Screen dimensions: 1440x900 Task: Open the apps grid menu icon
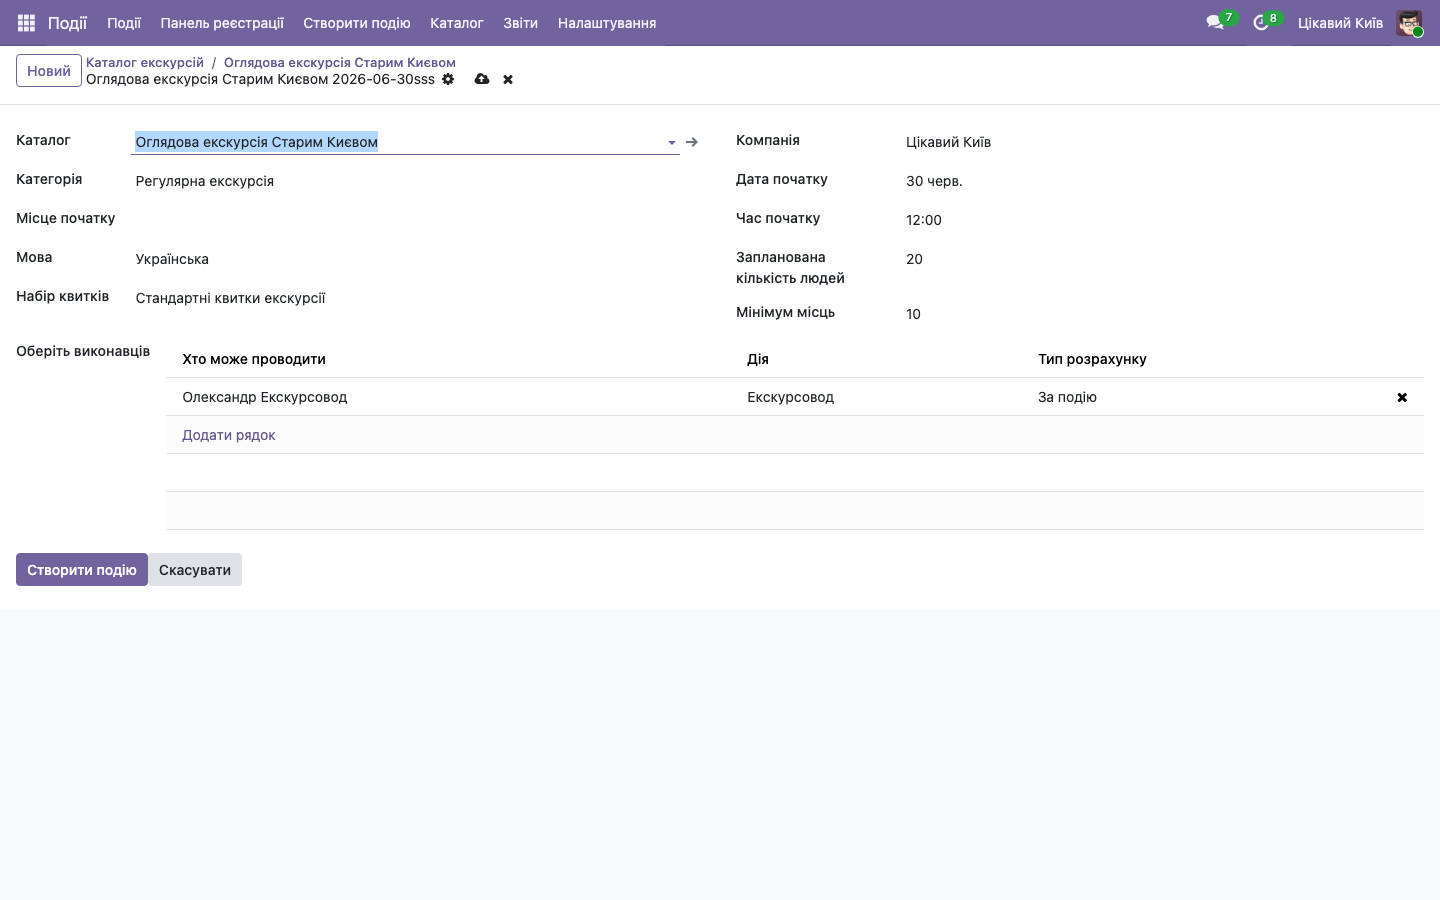(x=26, y=23)
